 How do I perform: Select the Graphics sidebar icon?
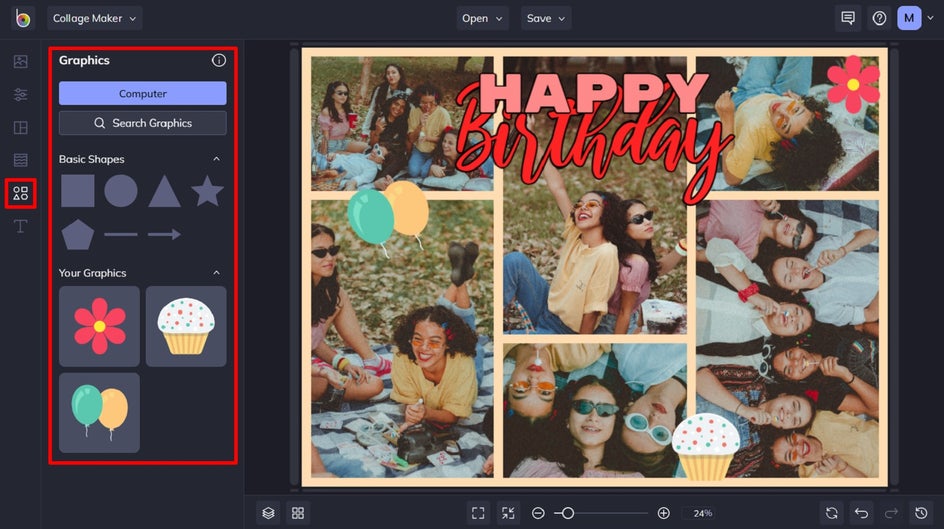pyautogui.click(x=20, y=193)
